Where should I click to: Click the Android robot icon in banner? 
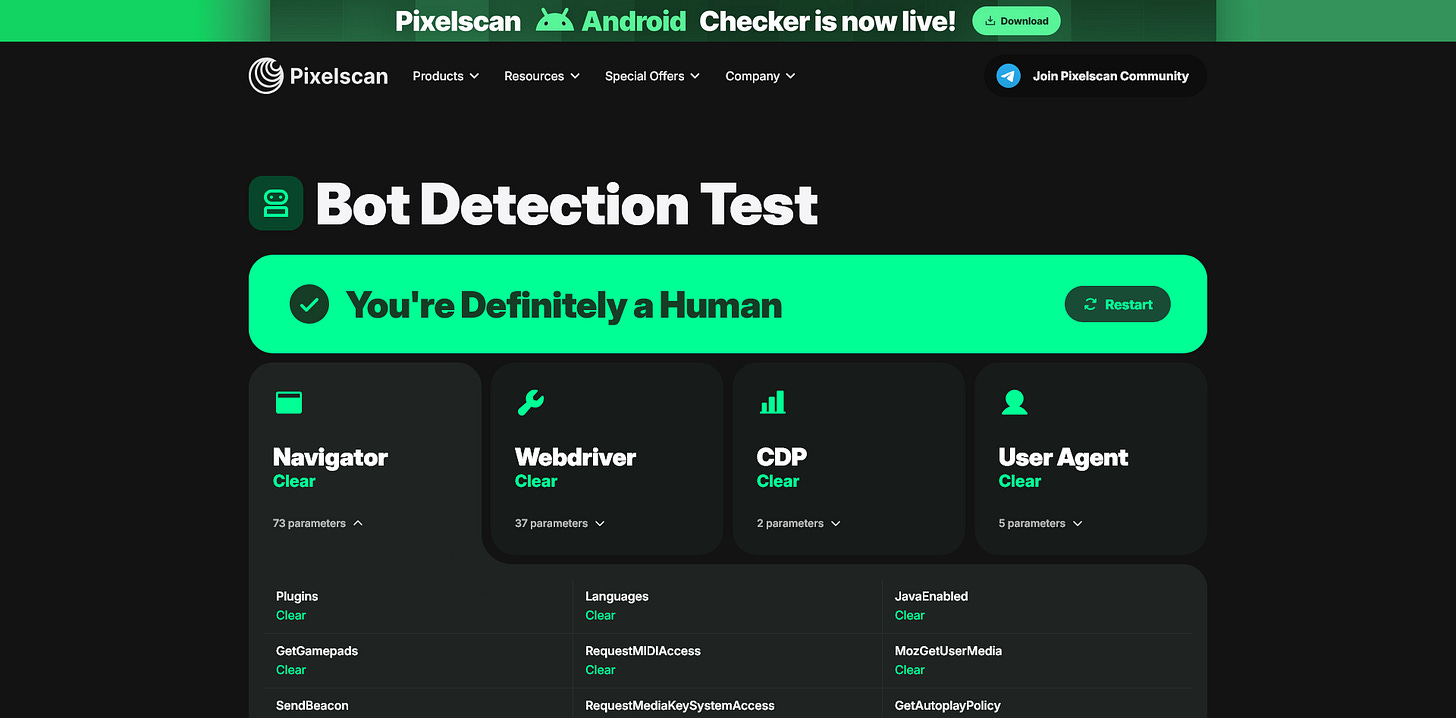pyautogui.click(x=555, y=20)
